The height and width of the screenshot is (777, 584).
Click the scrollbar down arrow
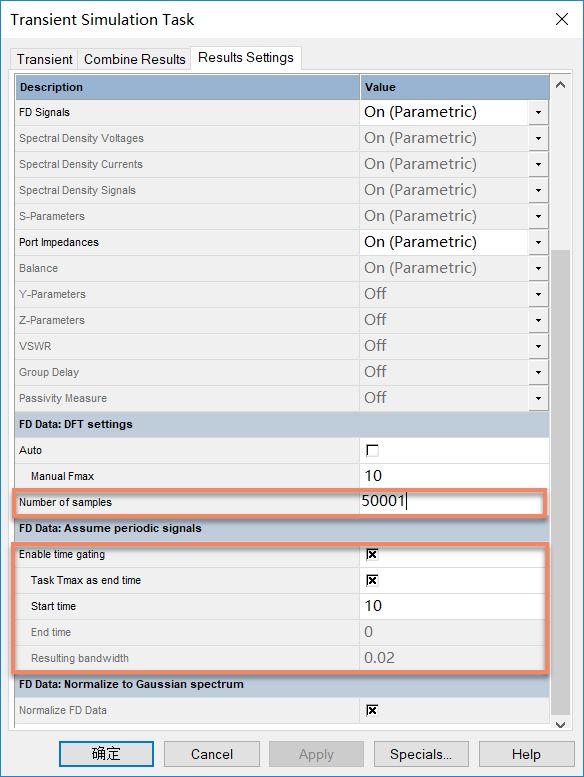point(561,724)
